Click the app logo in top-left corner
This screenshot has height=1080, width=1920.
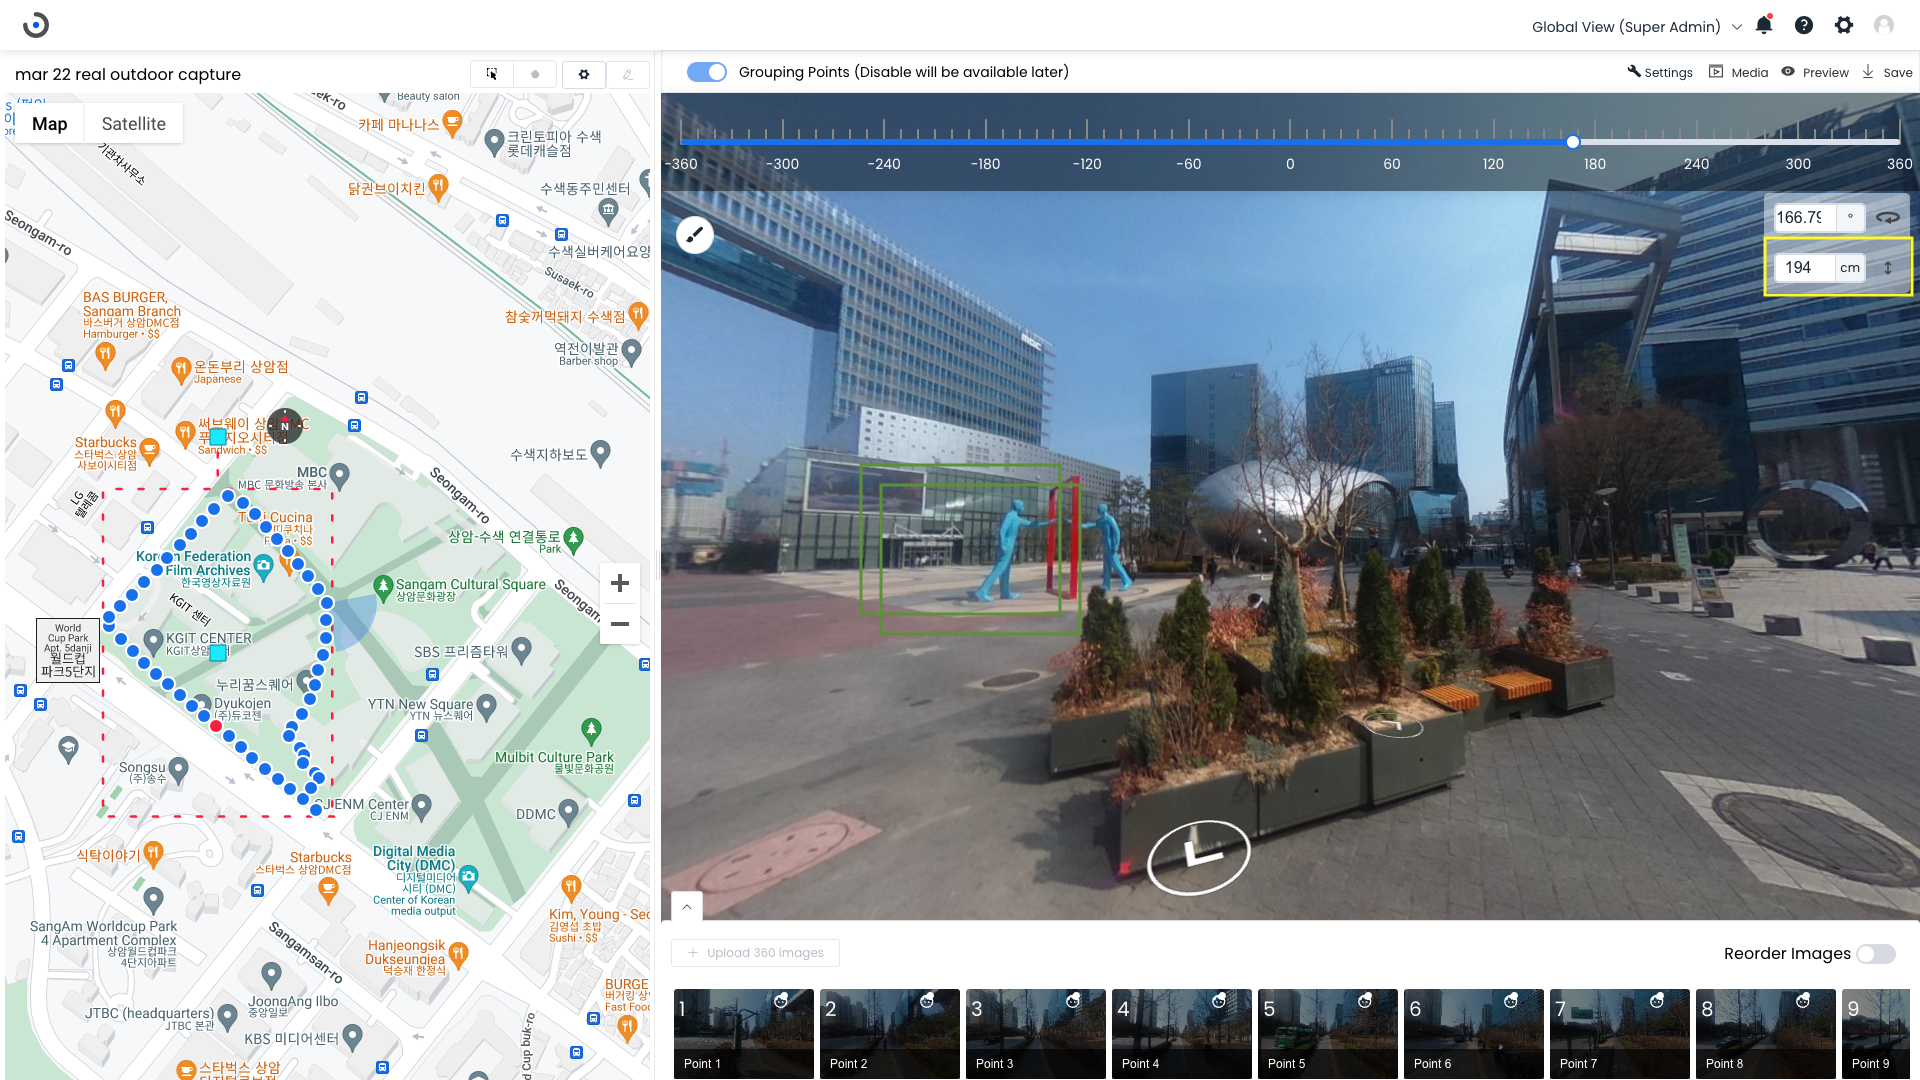36,25
